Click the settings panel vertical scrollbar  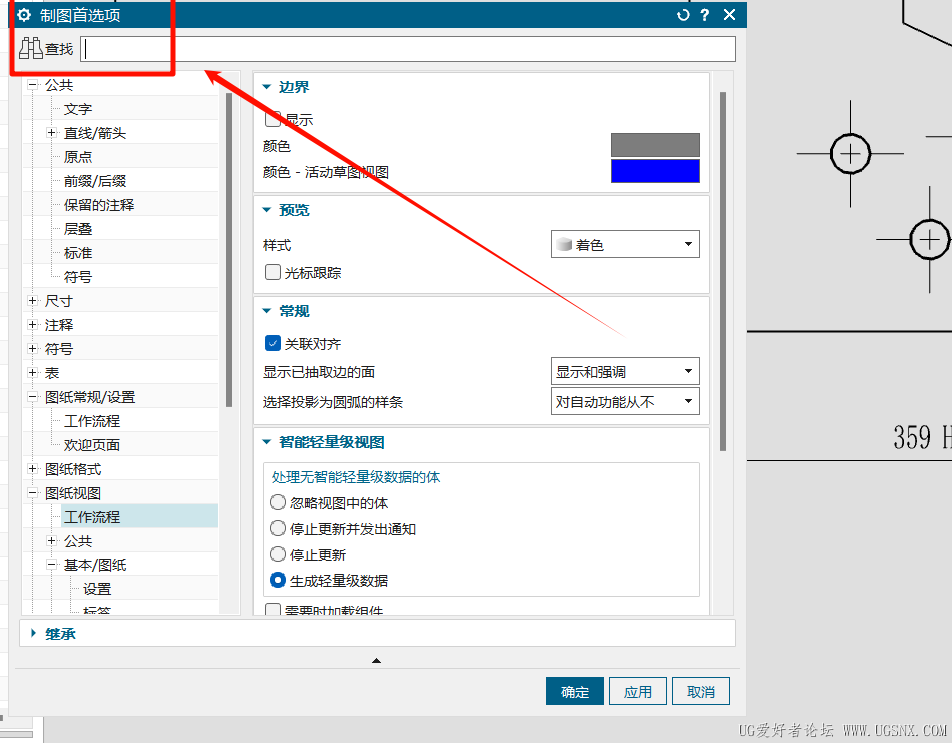point(722,271)
